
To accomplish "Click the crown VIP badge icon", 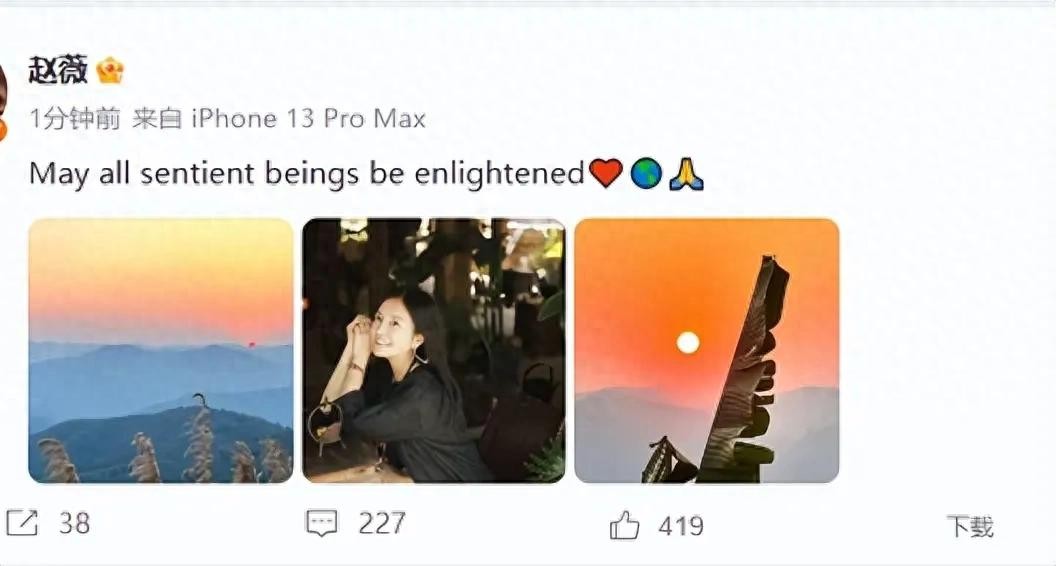I will tap(110, 70).
